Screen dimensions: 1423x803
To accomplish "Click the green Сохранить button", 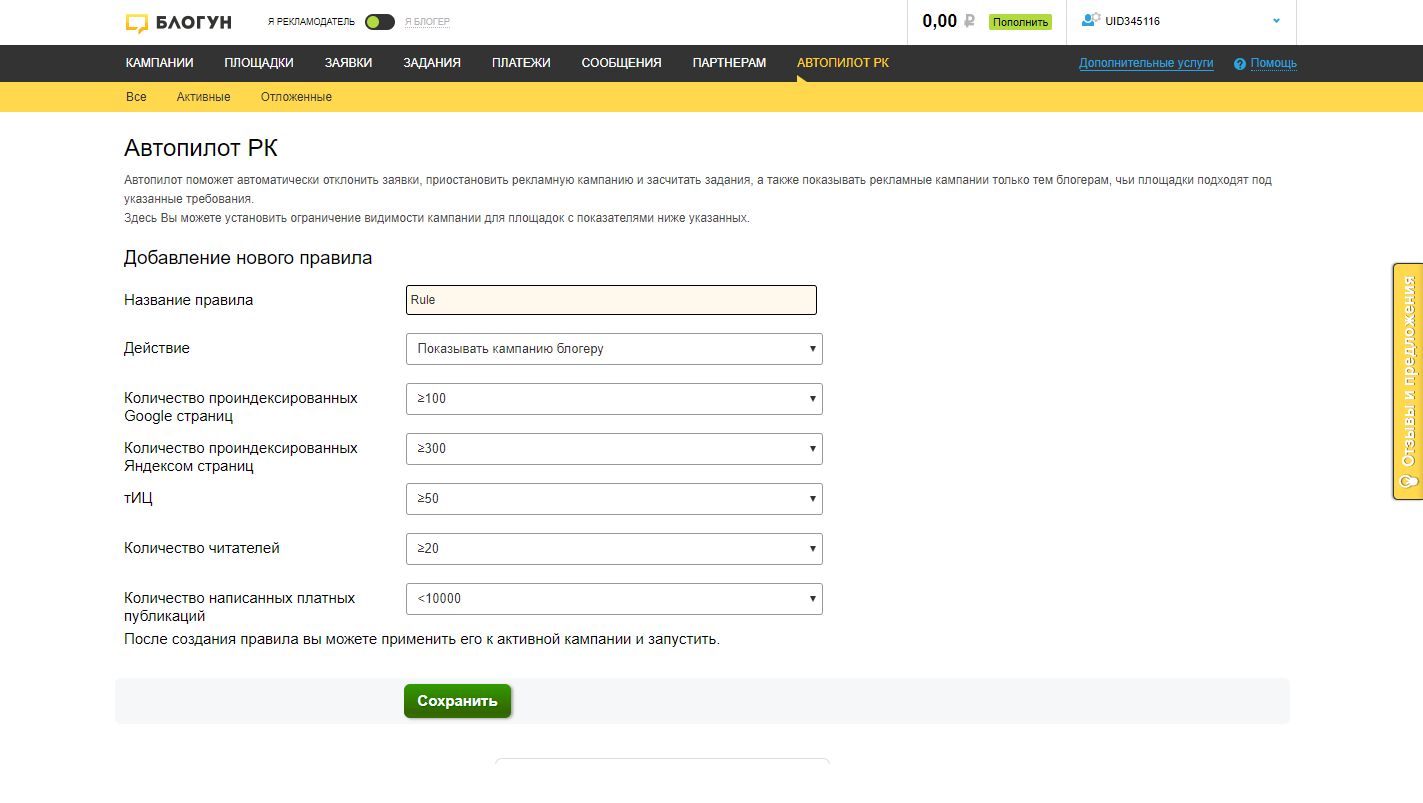I will pos(457,701).
